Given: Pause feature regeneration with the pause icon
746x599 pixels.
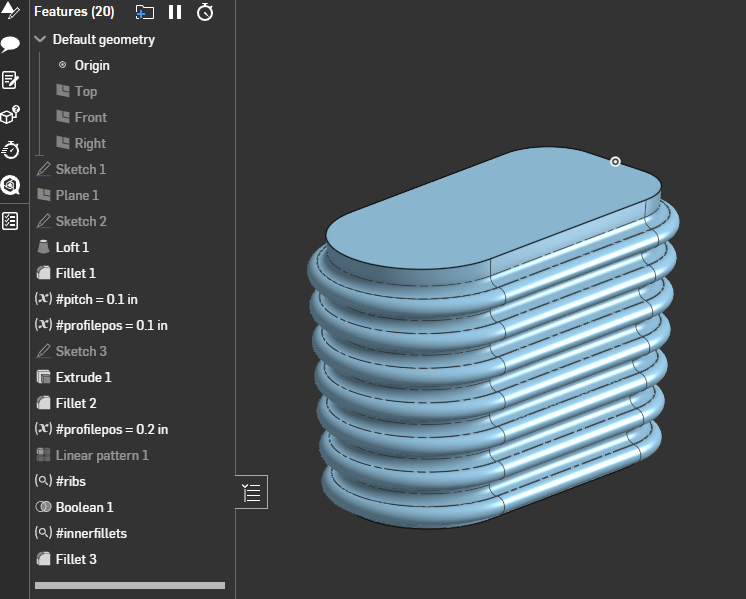Looking at the screenshot, I should pyautogui.click(x=175, y=12).
